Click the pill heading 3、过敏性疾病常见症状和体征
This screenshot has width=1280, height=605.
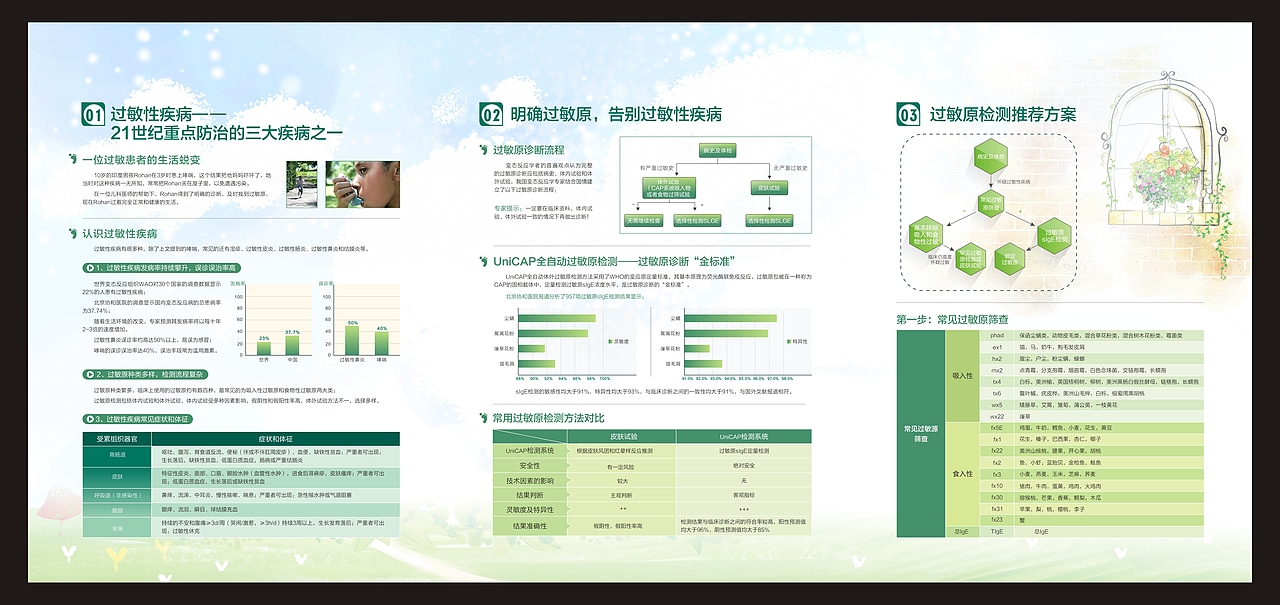point(137,418)
